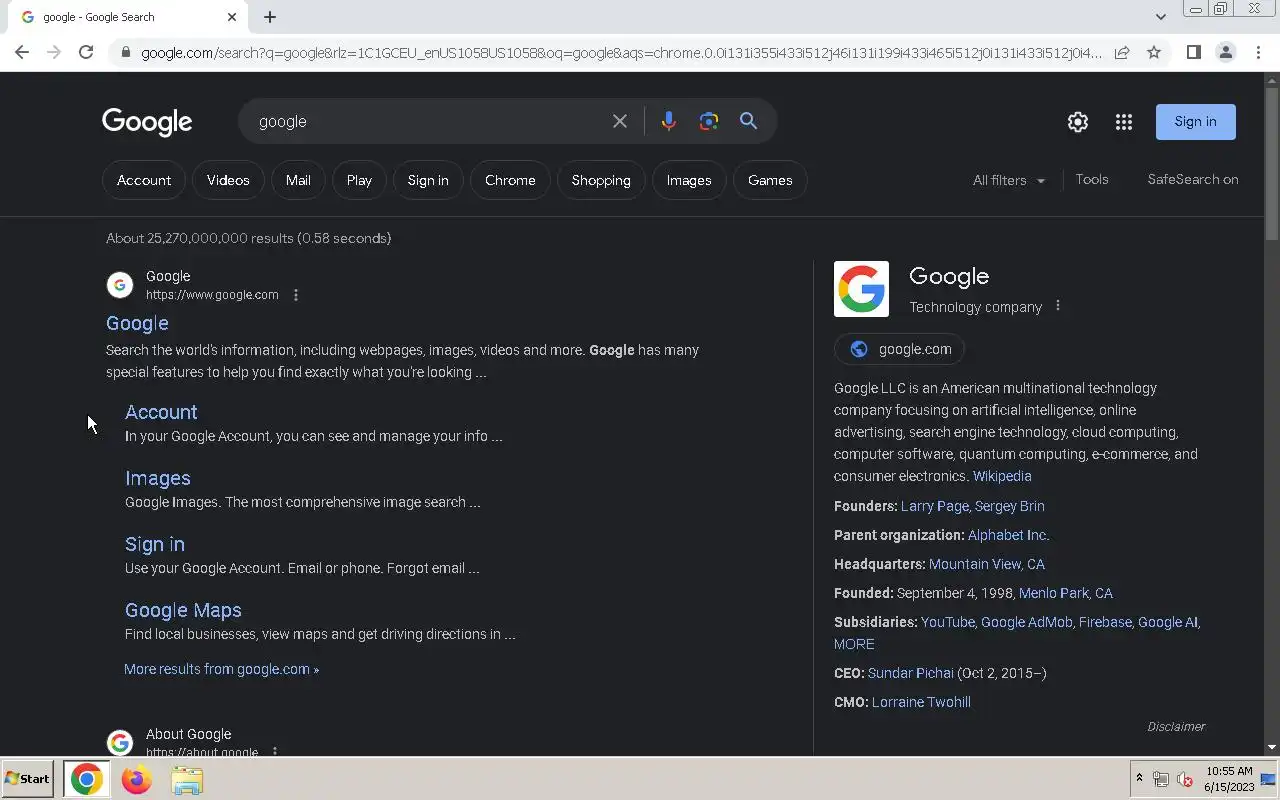
Task: Click Google logo in knowledge panel
Action: point(861,289)
